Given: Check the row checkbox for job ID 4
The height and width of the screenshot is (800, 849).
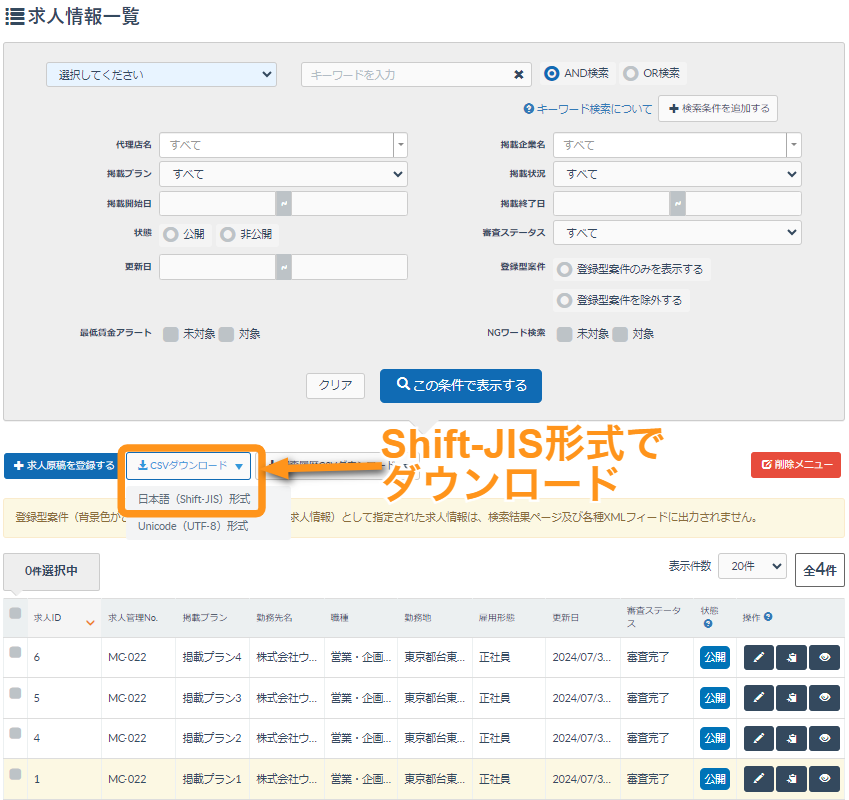Looking at the screenshot, I should (x=15, y=733).
